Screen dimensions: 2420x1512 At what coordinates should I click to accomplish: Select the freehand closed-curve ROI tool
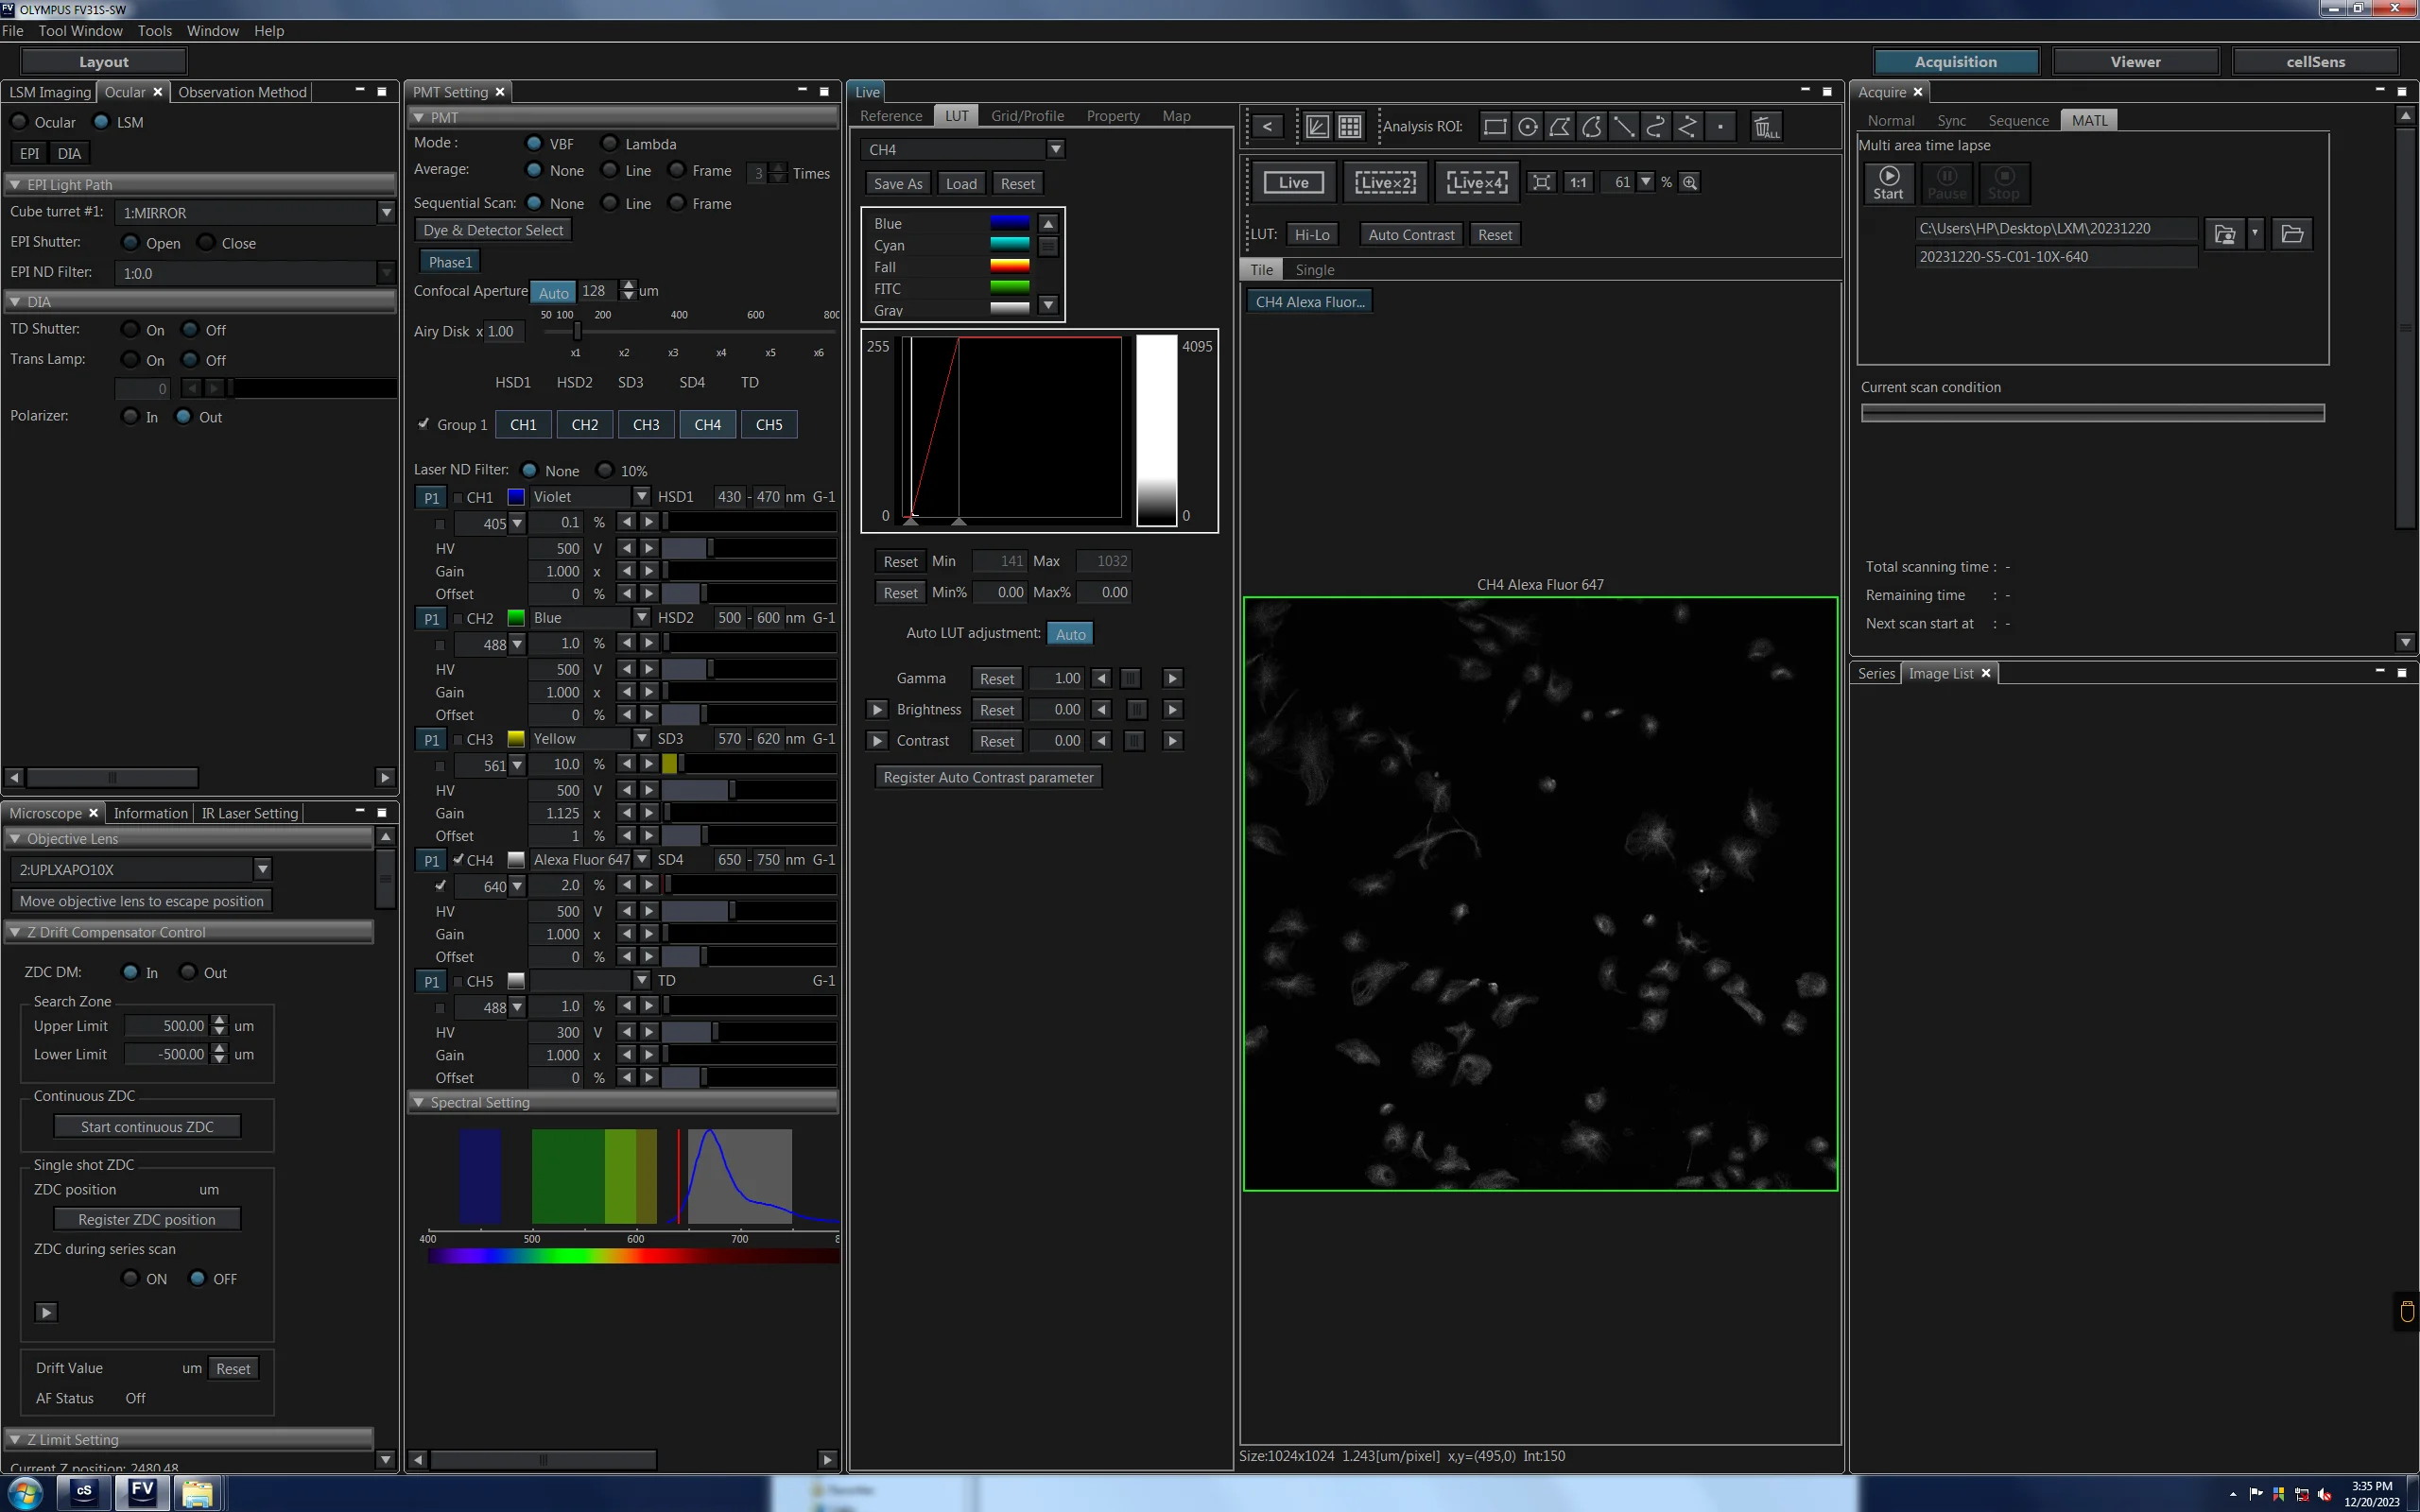tap(1591, 127)
